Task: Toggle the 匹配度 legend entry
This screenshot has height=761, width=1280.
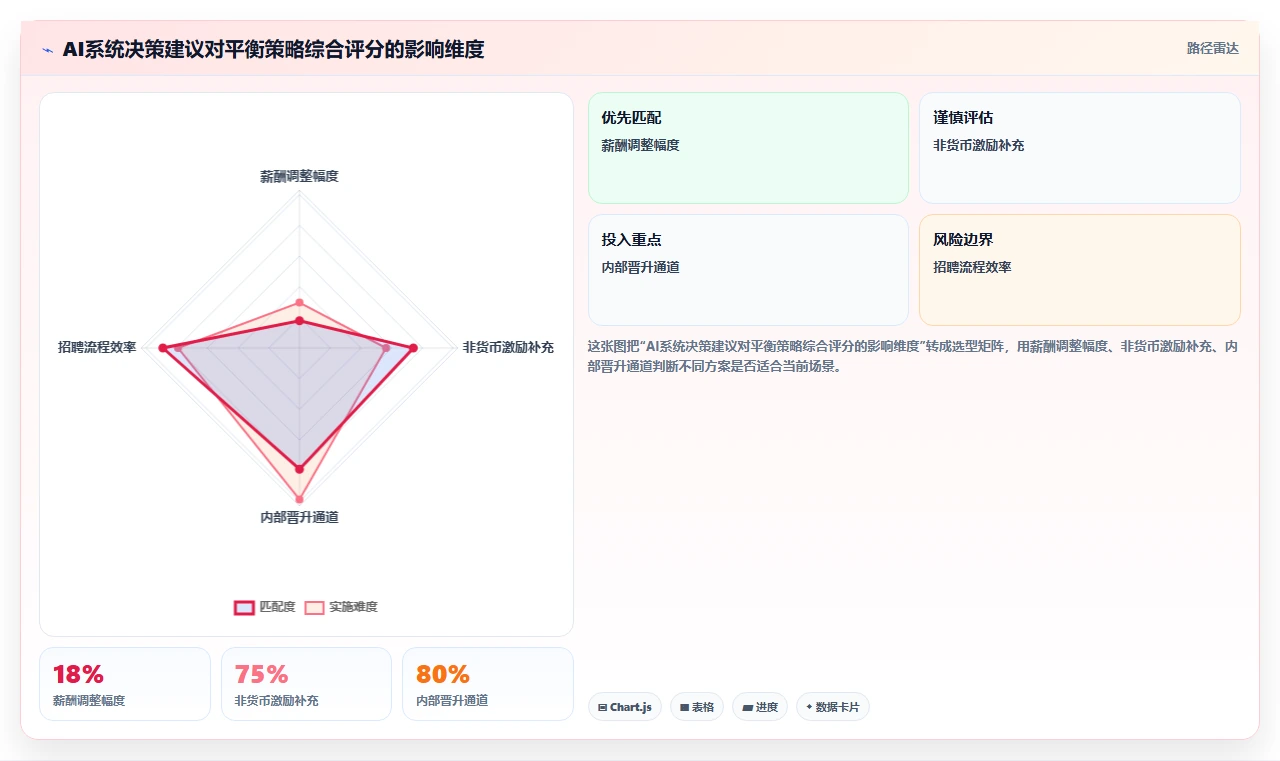Action: click(265, 607)
